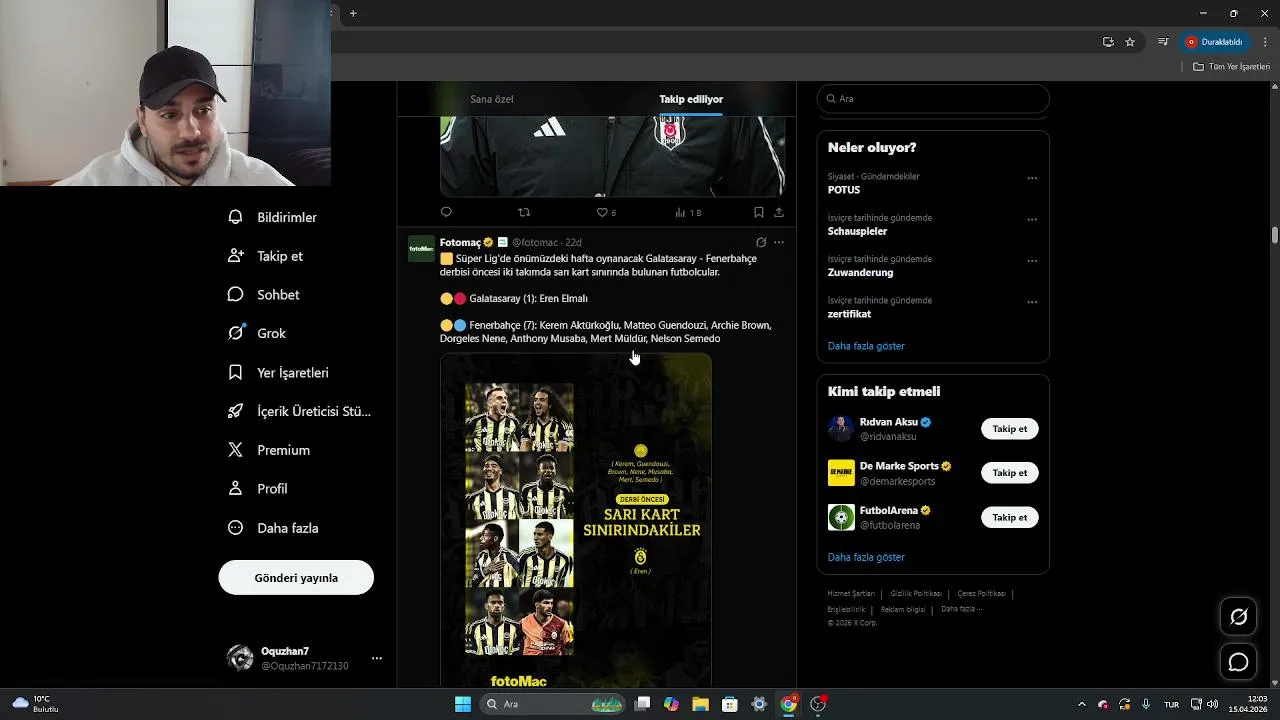Click the Fotomaç profile avatar
1280x720 pixels.
(x=421, y=249)
